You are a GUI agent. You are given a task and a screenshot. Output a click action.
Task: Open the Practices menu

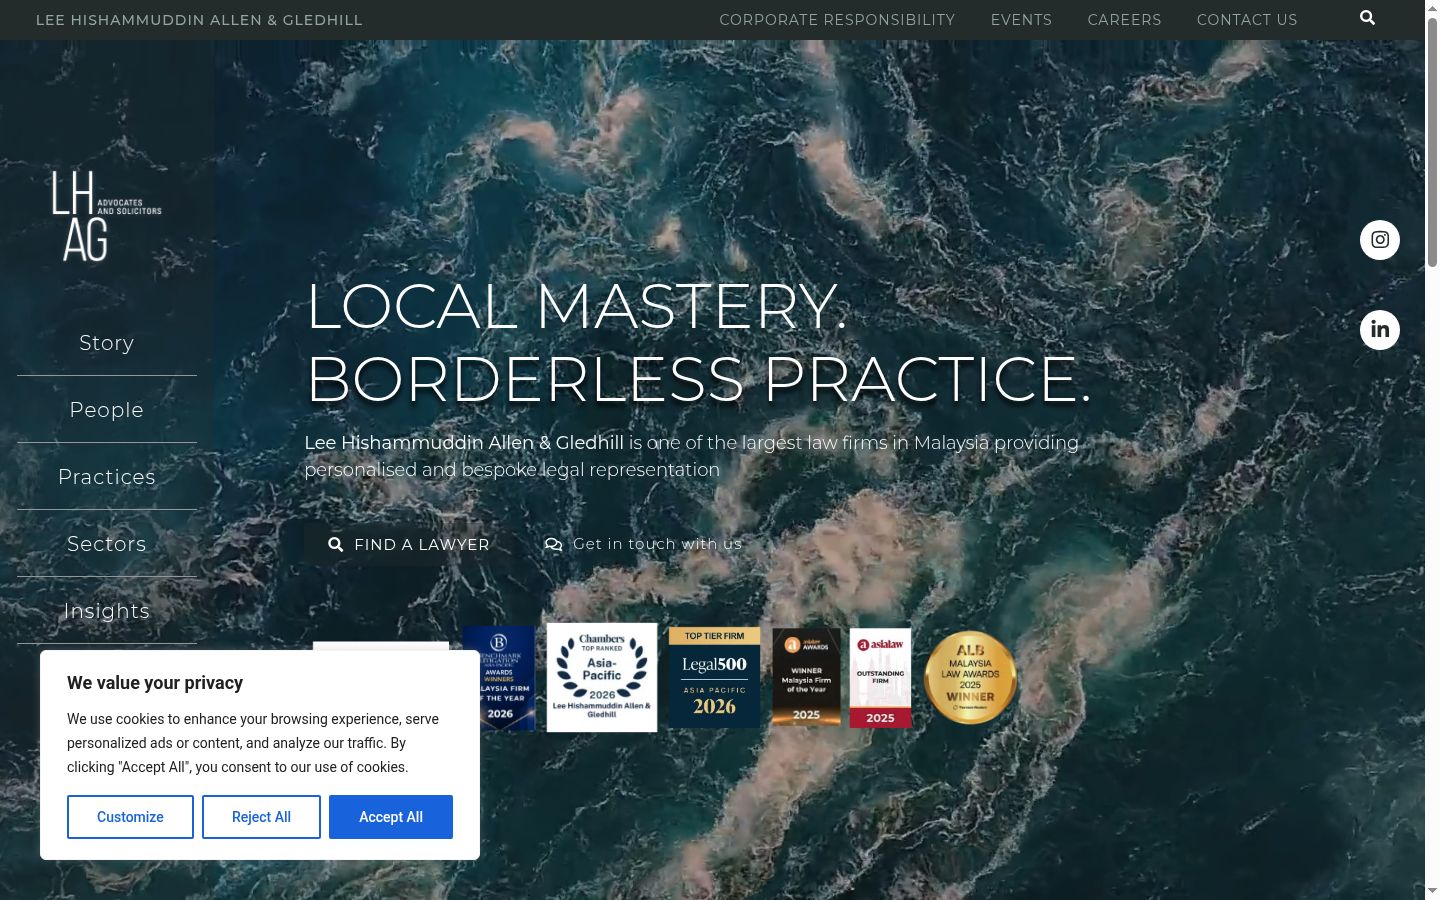coord(107,477)
